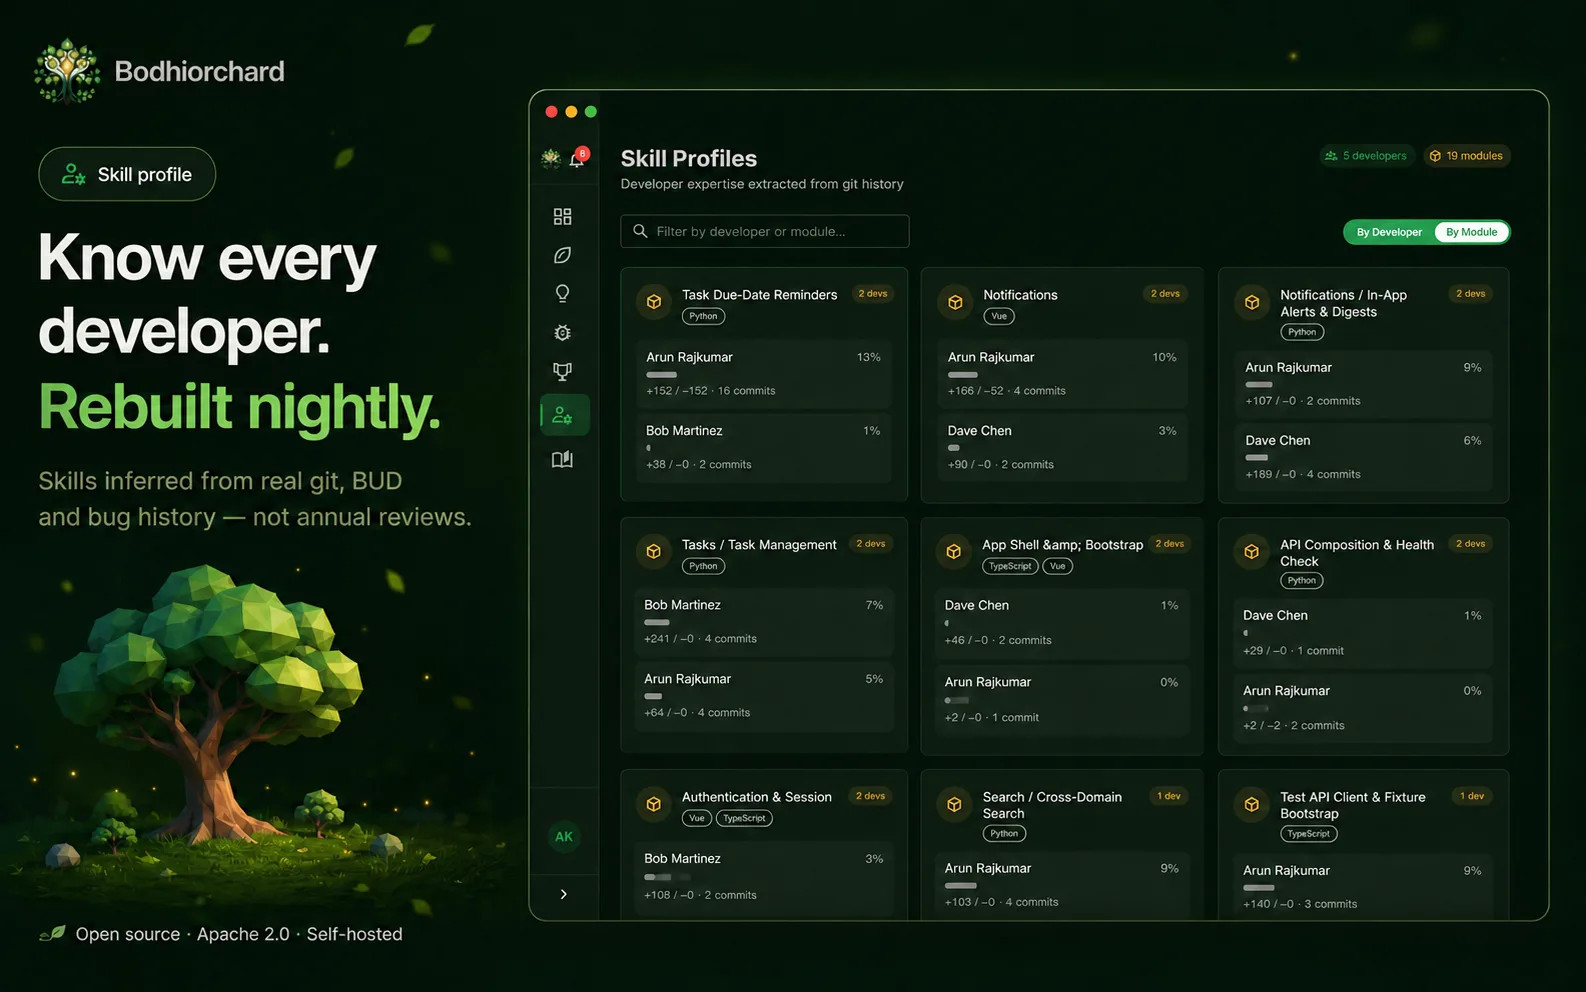
Task: Click the Skill Profiles page heading
Action: 688,158
